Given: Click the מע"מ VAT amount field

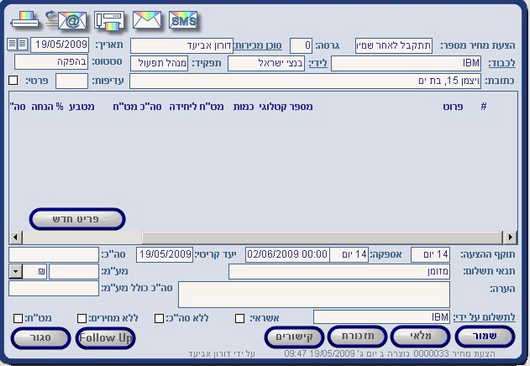Looking at the screenshot, I should 74,272.
